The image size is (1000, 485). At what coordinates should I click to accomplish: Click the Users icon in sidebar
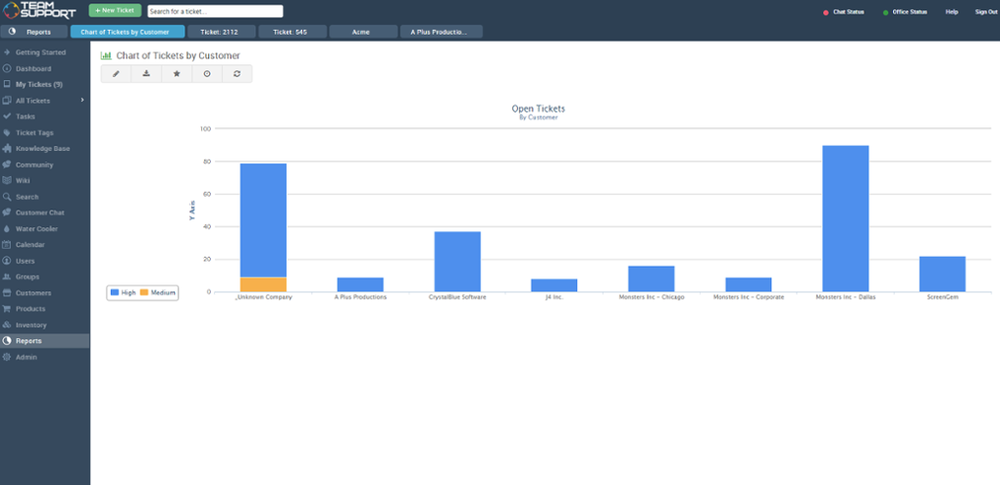pos(7,260)
